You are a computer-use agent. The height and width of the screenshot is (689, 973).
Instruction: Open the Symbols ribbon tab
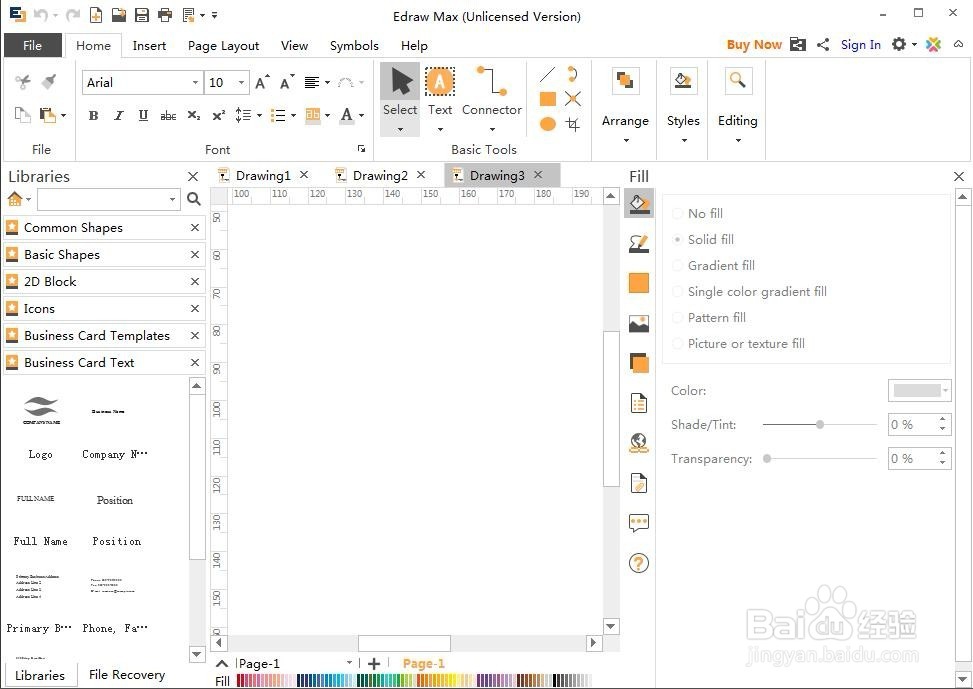click(x=354, y=45)
